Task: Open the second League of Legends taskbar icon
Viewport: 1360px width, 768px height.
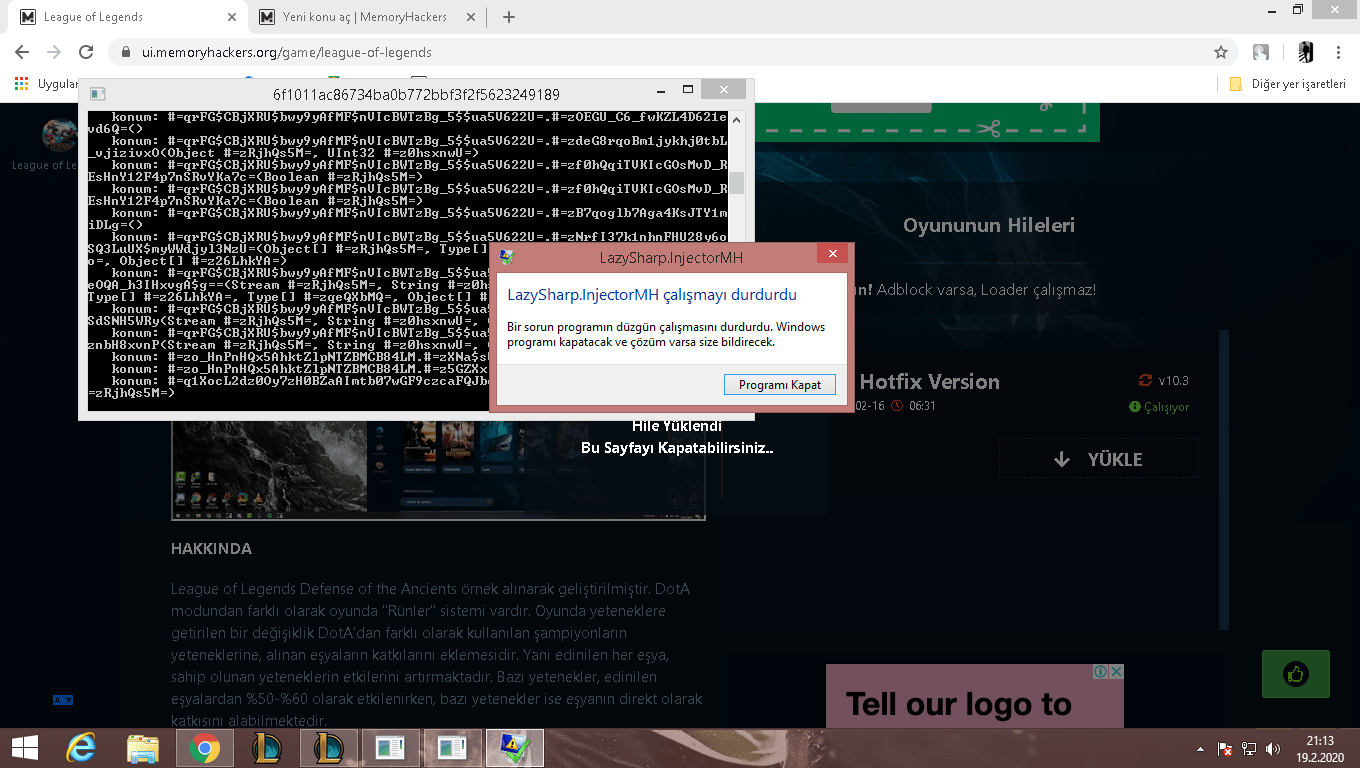Action: point(329,748)
